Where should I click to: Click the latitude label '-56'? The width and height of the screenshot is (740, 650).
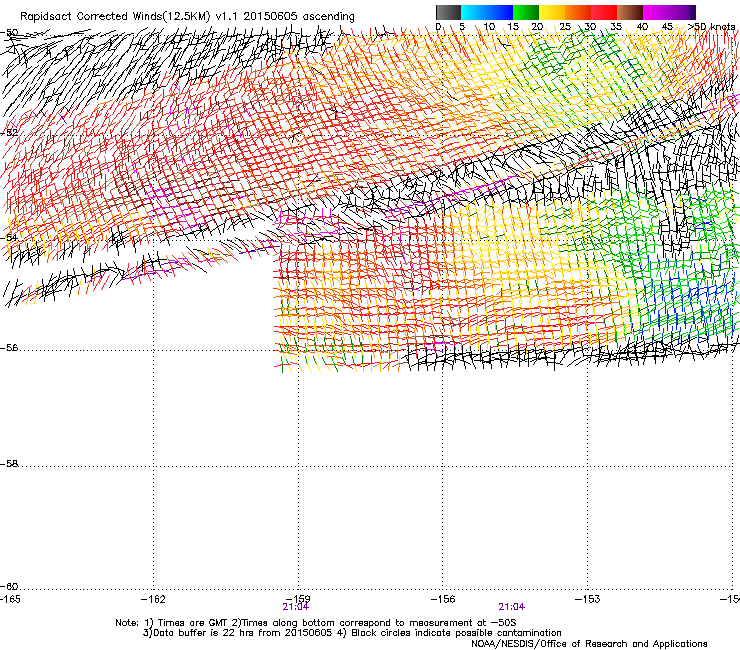[x=9, y=348]
